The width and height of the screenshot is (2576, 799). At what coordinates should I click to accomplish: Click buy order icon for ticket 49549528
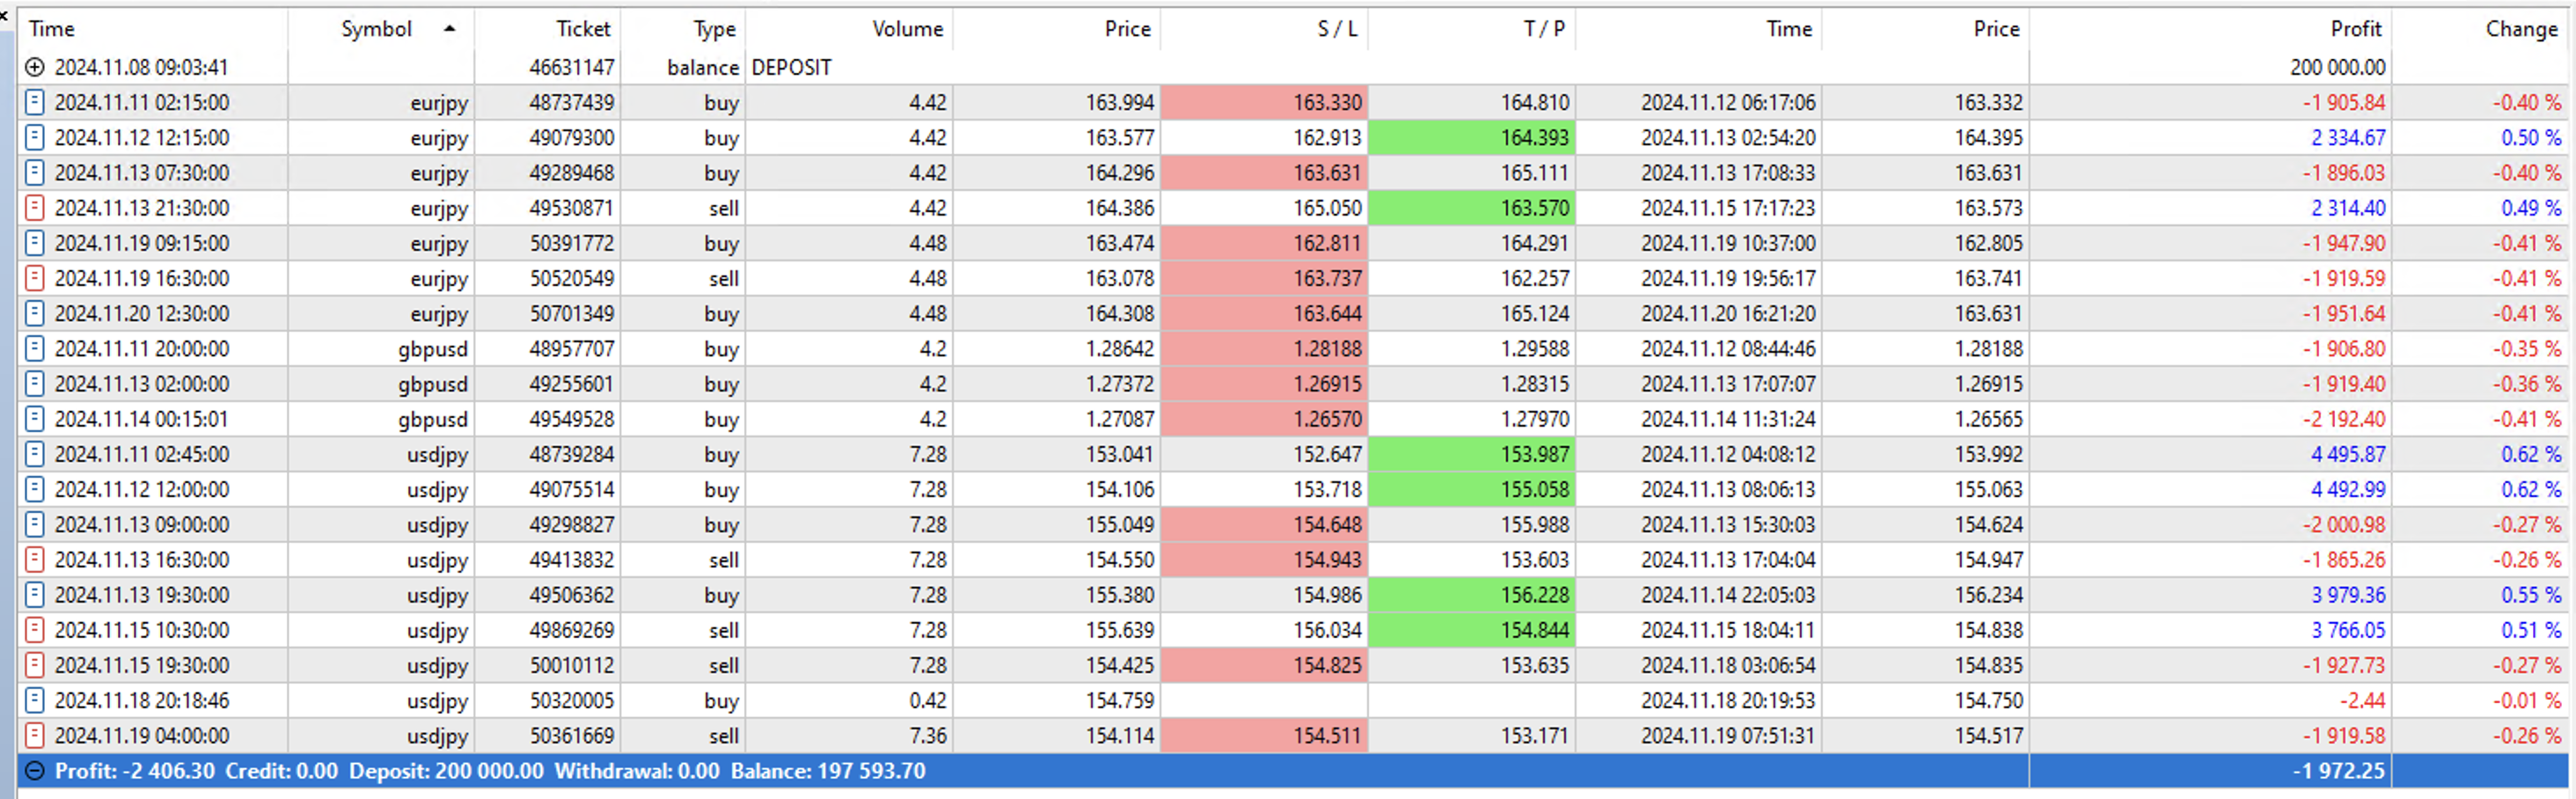(x=35, y=418)
